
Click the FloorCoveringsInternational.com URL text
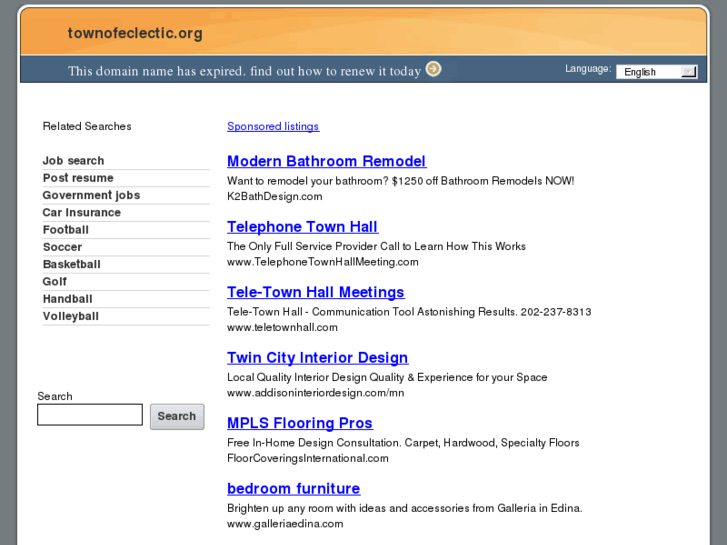pos(308,458)
